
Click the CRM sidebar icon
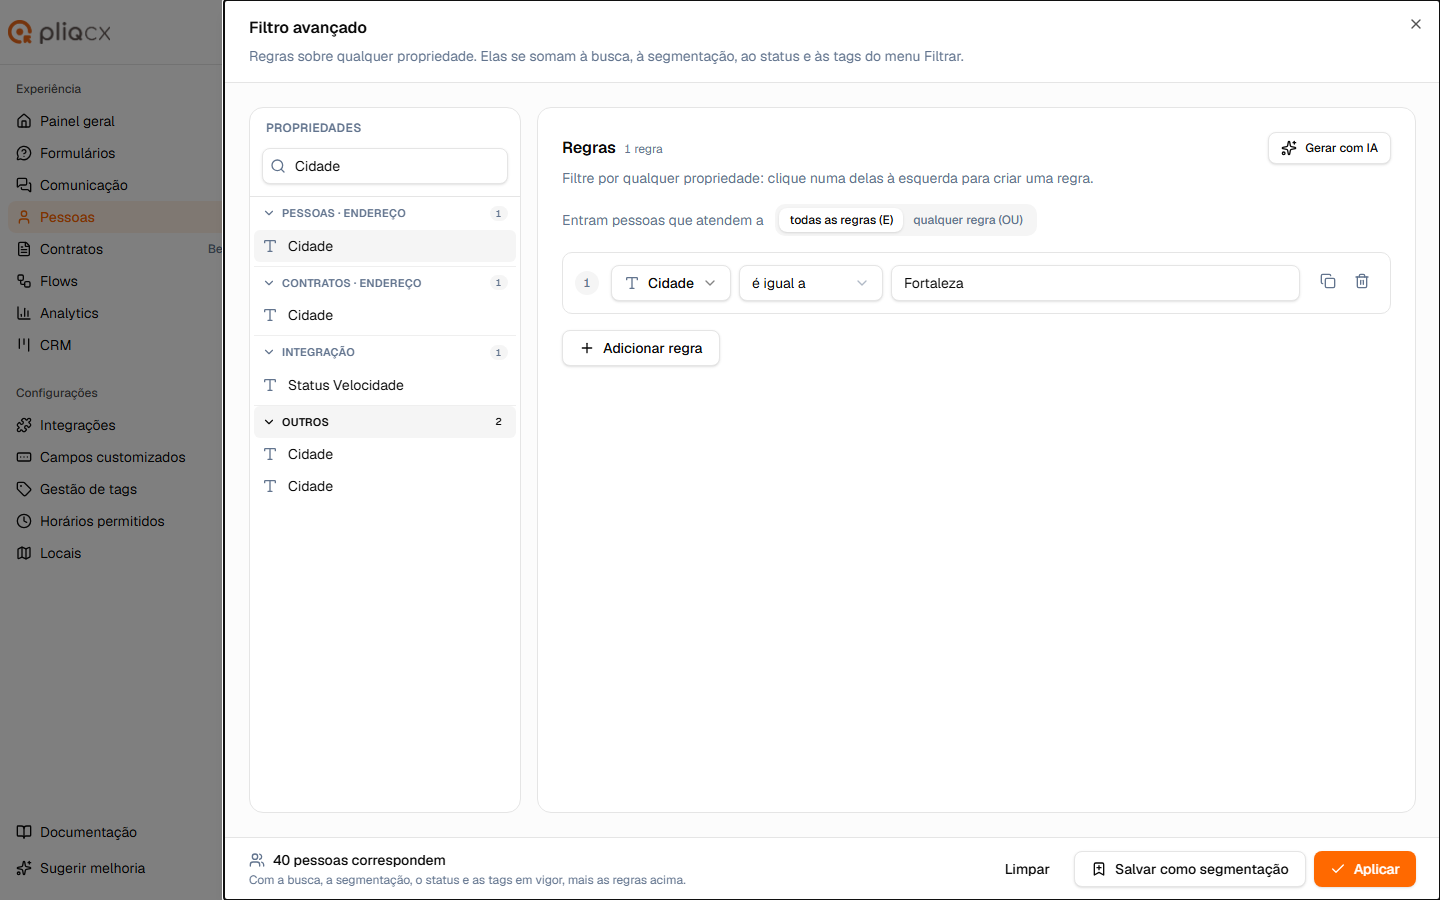24,345
